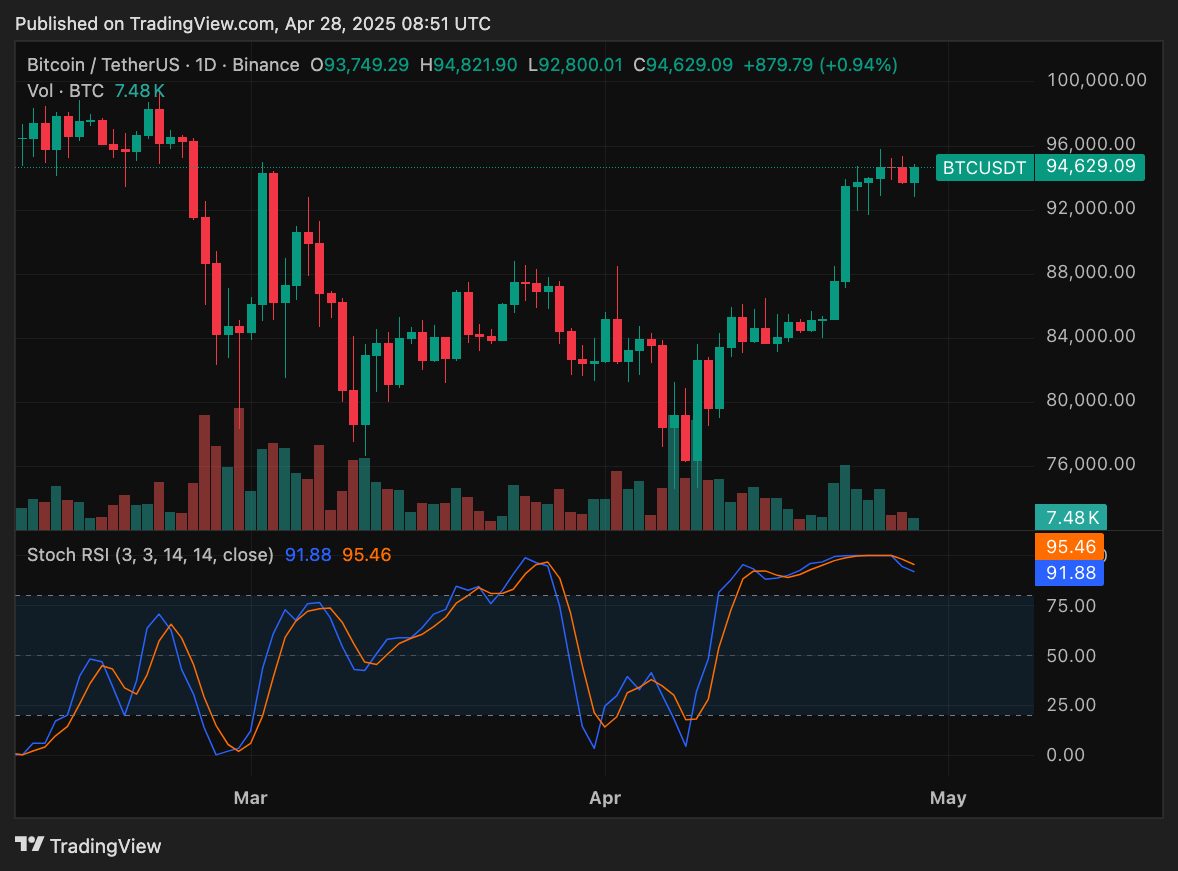
Task: Click the TradingView brand name text
Action: [x=105, y=846]
